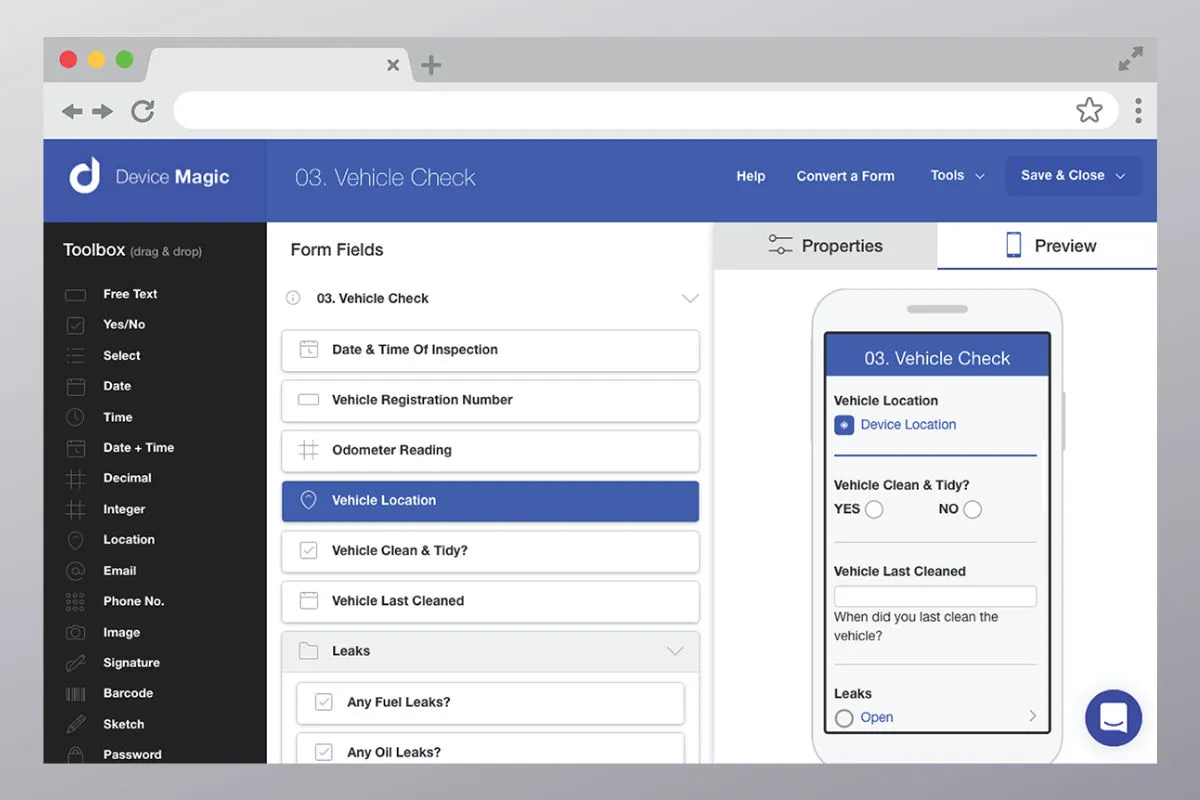Choose the Email @ toolbox icon

coord(76,571)
